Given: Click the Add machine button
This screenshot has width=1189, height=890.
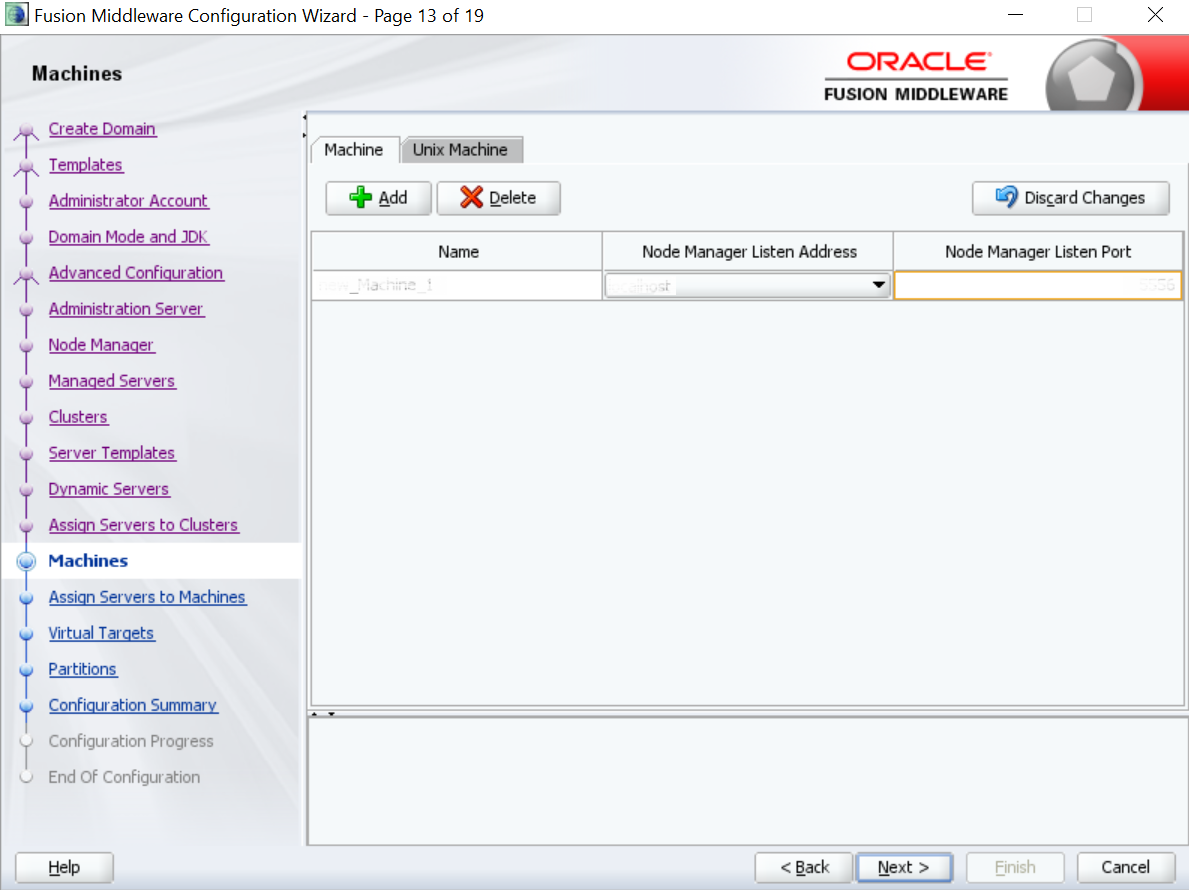Looking at the screenshot, I should pyautogui.click(x=378, y=198).
